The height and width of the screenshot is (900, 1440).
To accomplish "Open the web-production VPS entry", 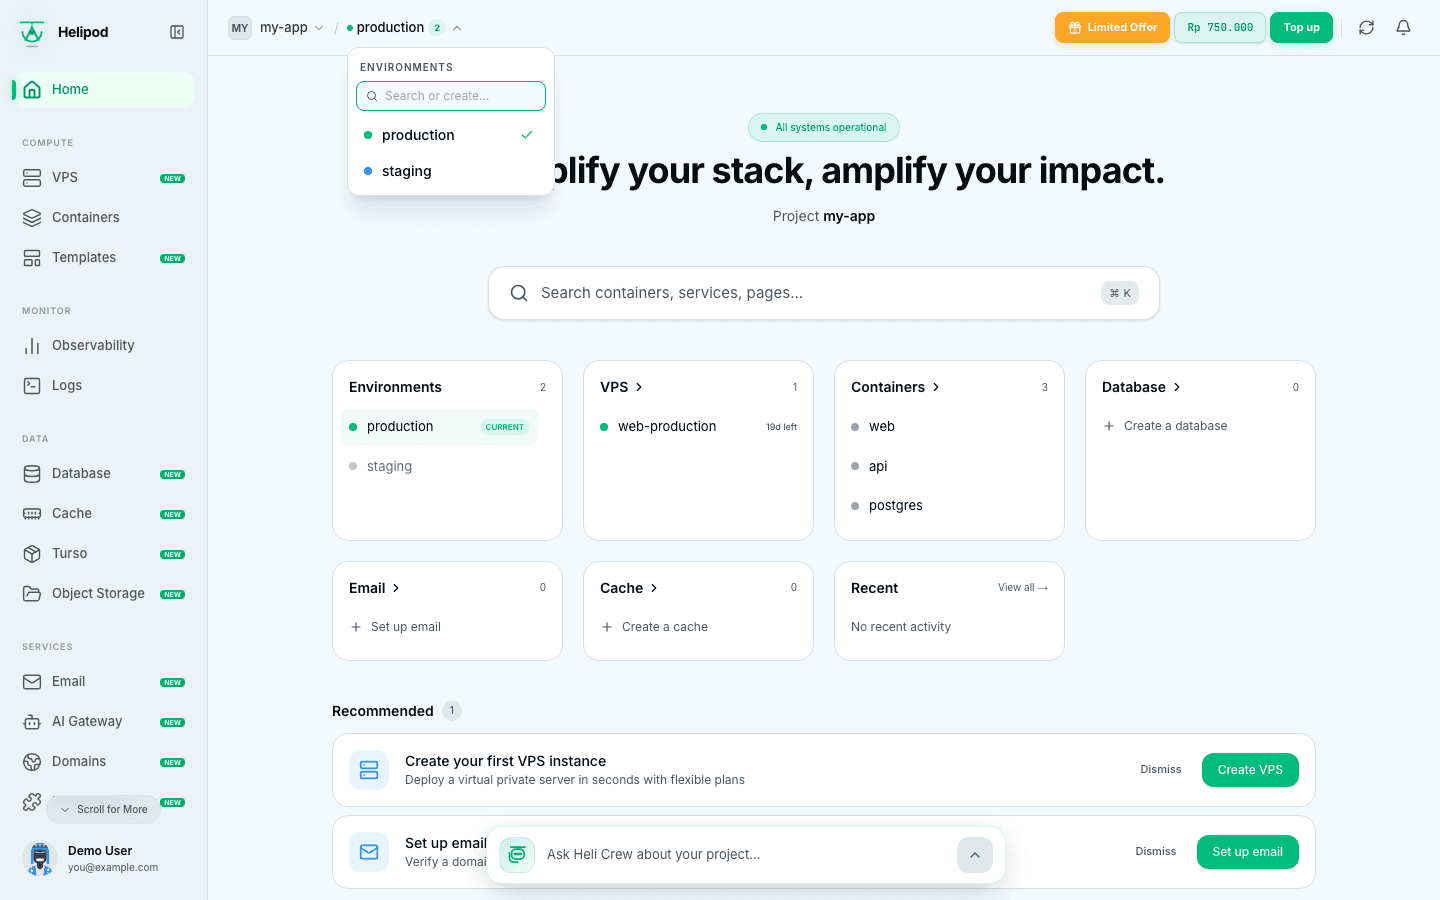I will [698, 427].
